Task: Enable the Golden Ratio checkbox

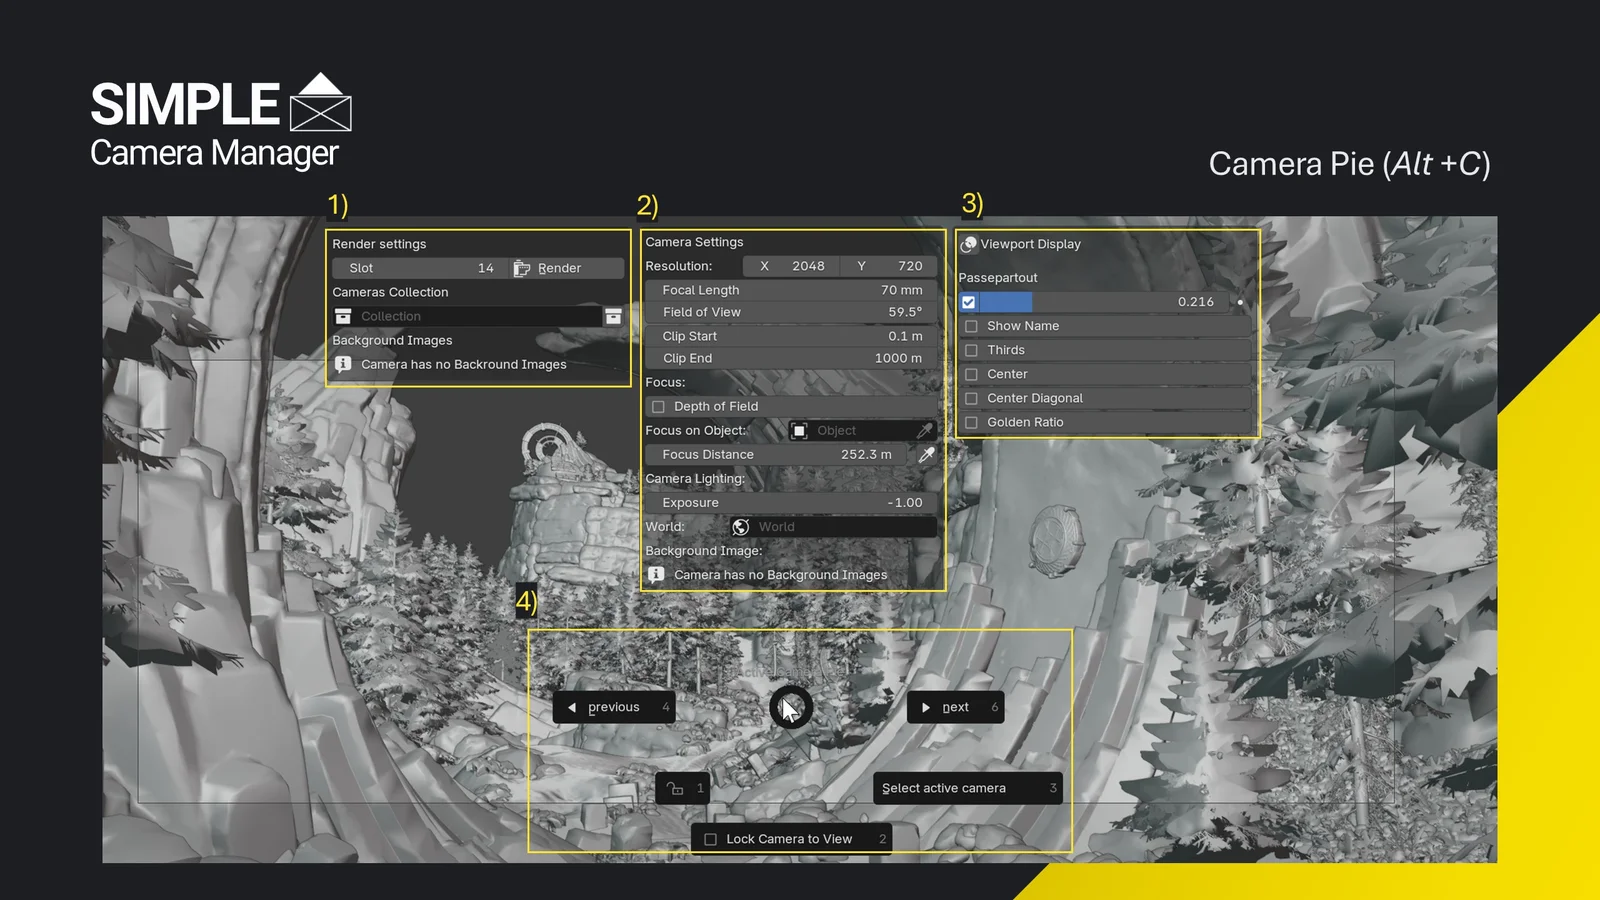Action: [971, 422]
